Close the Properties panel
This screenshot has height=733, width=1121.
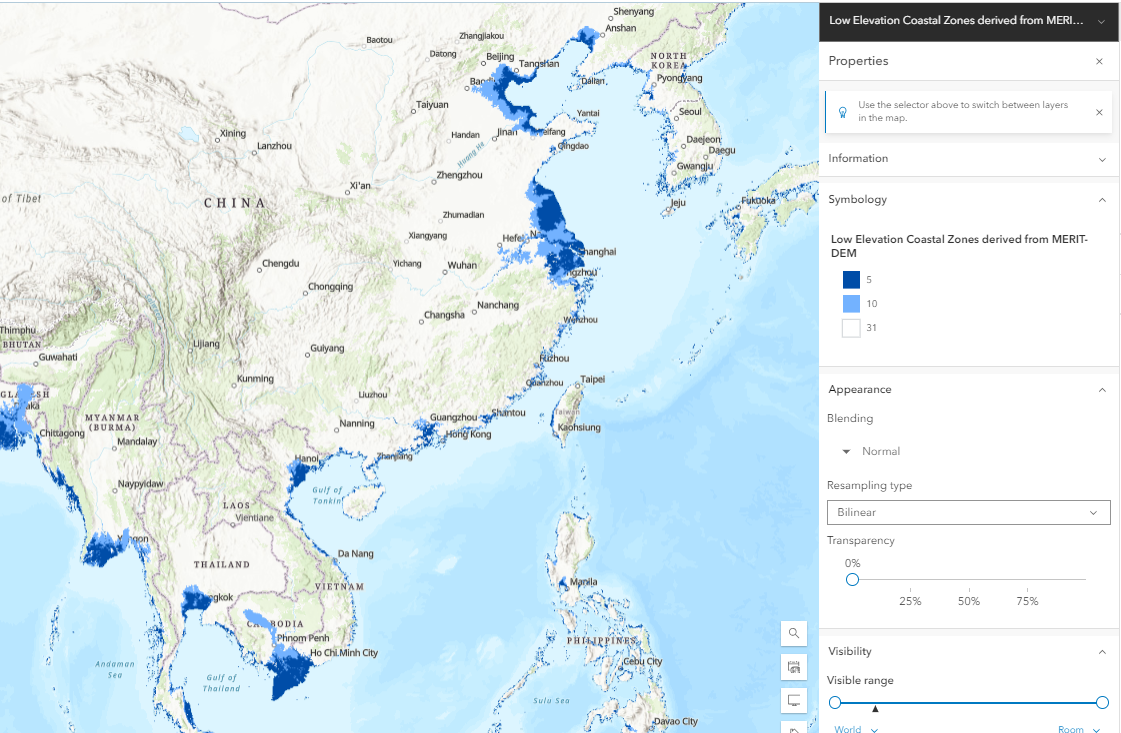(1100, 62)
